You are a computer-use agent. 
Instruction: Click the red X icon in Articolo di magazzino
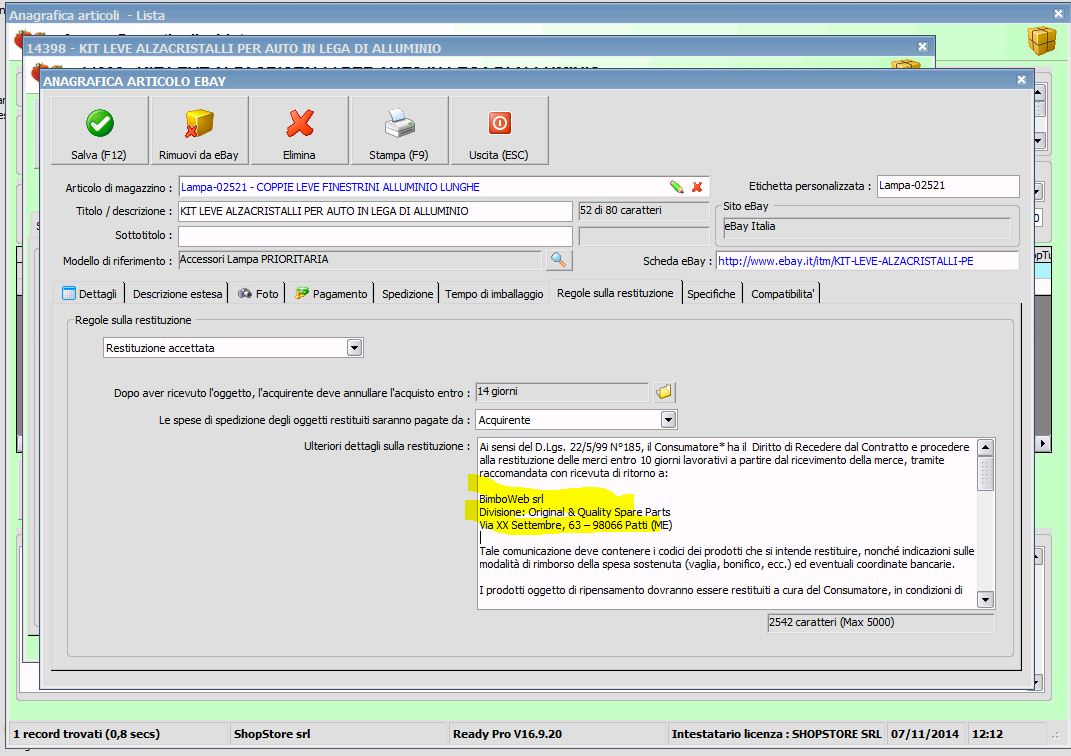[x=697, y=187]
